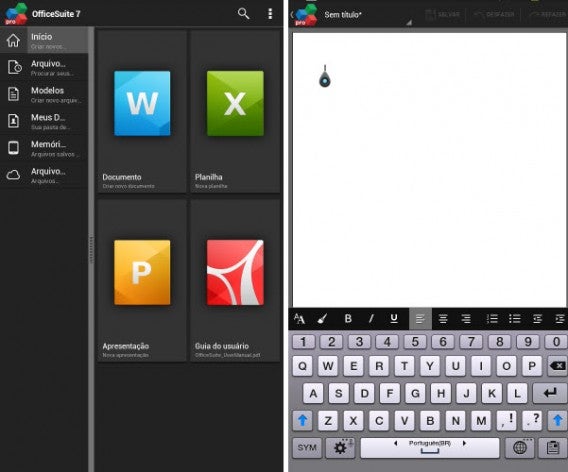The height and width of the screenshot is (472, 568).
Task: Switch to previous keyboard language arrow
Action: (x=395, y=443)
